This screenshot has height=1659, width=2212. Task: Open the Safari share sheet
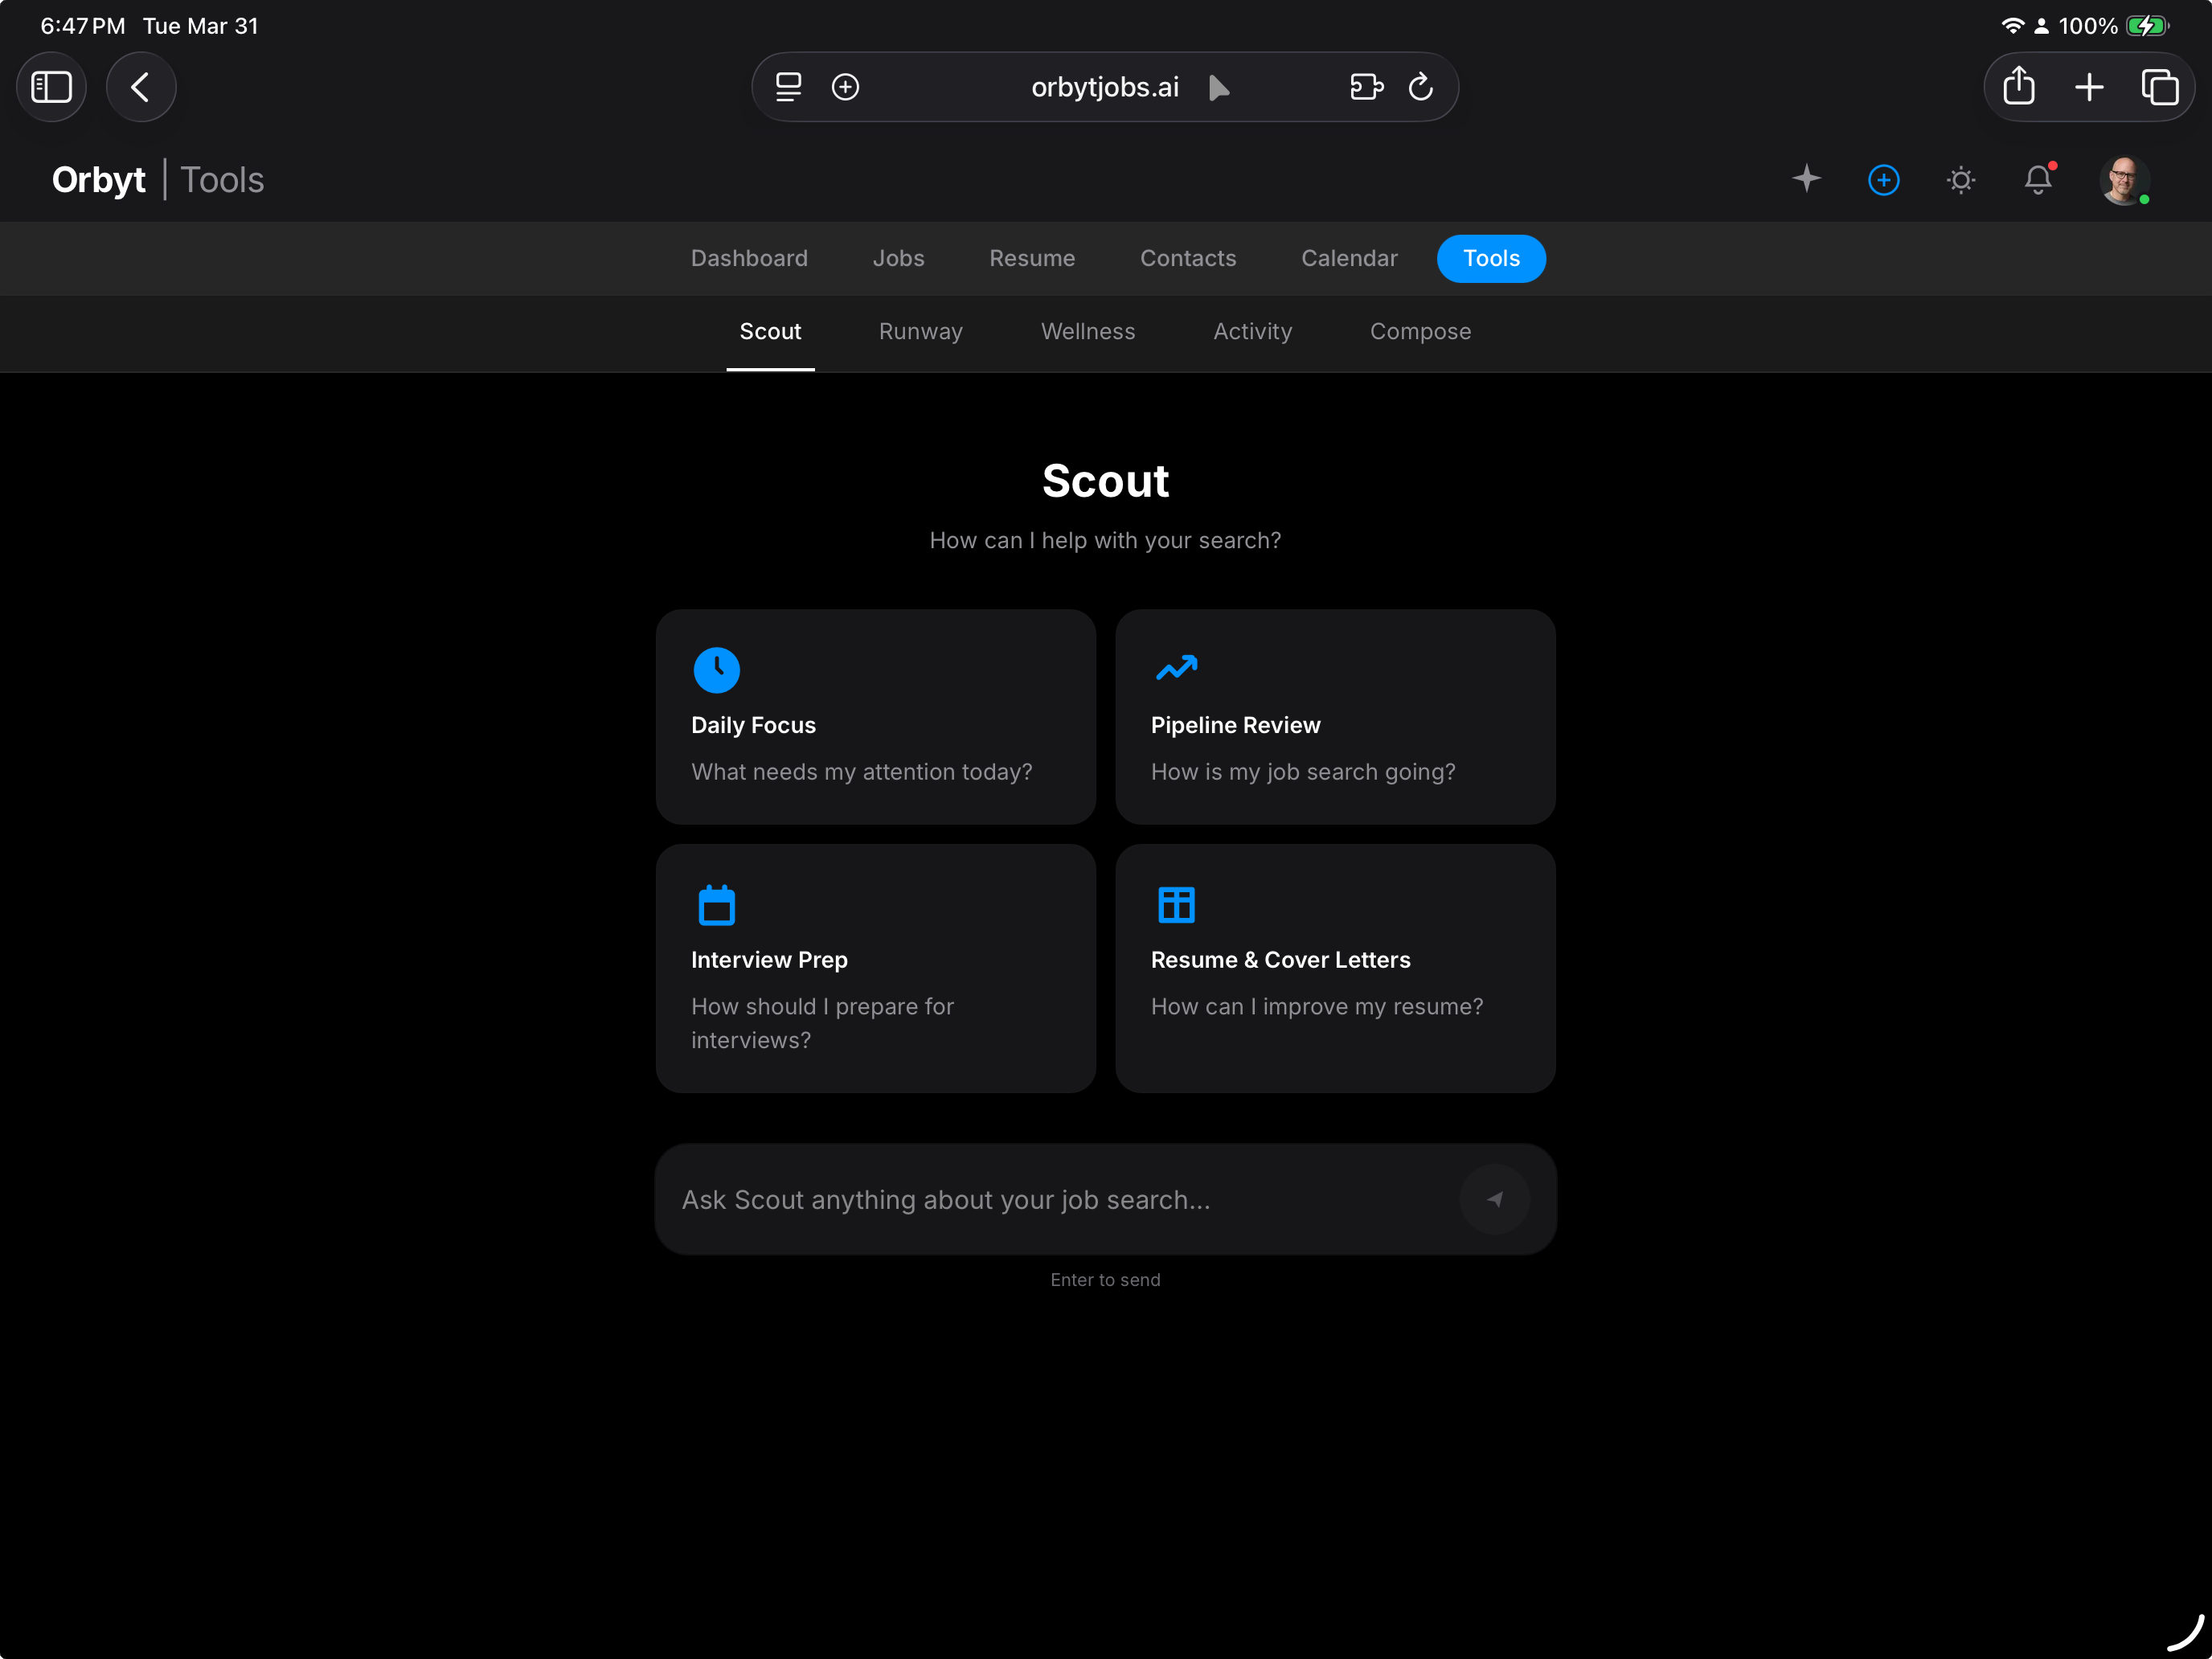pos(2018,87)
